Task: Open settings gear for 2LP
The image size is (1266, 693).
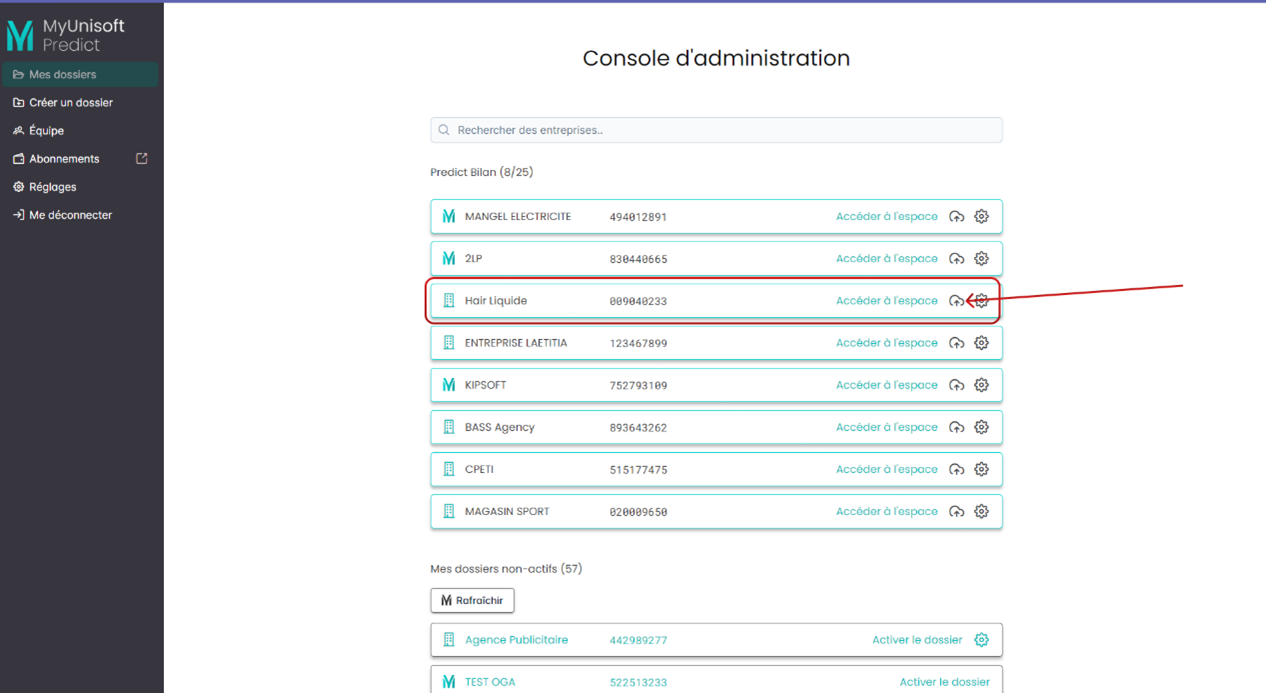Action: pos(982,258)
